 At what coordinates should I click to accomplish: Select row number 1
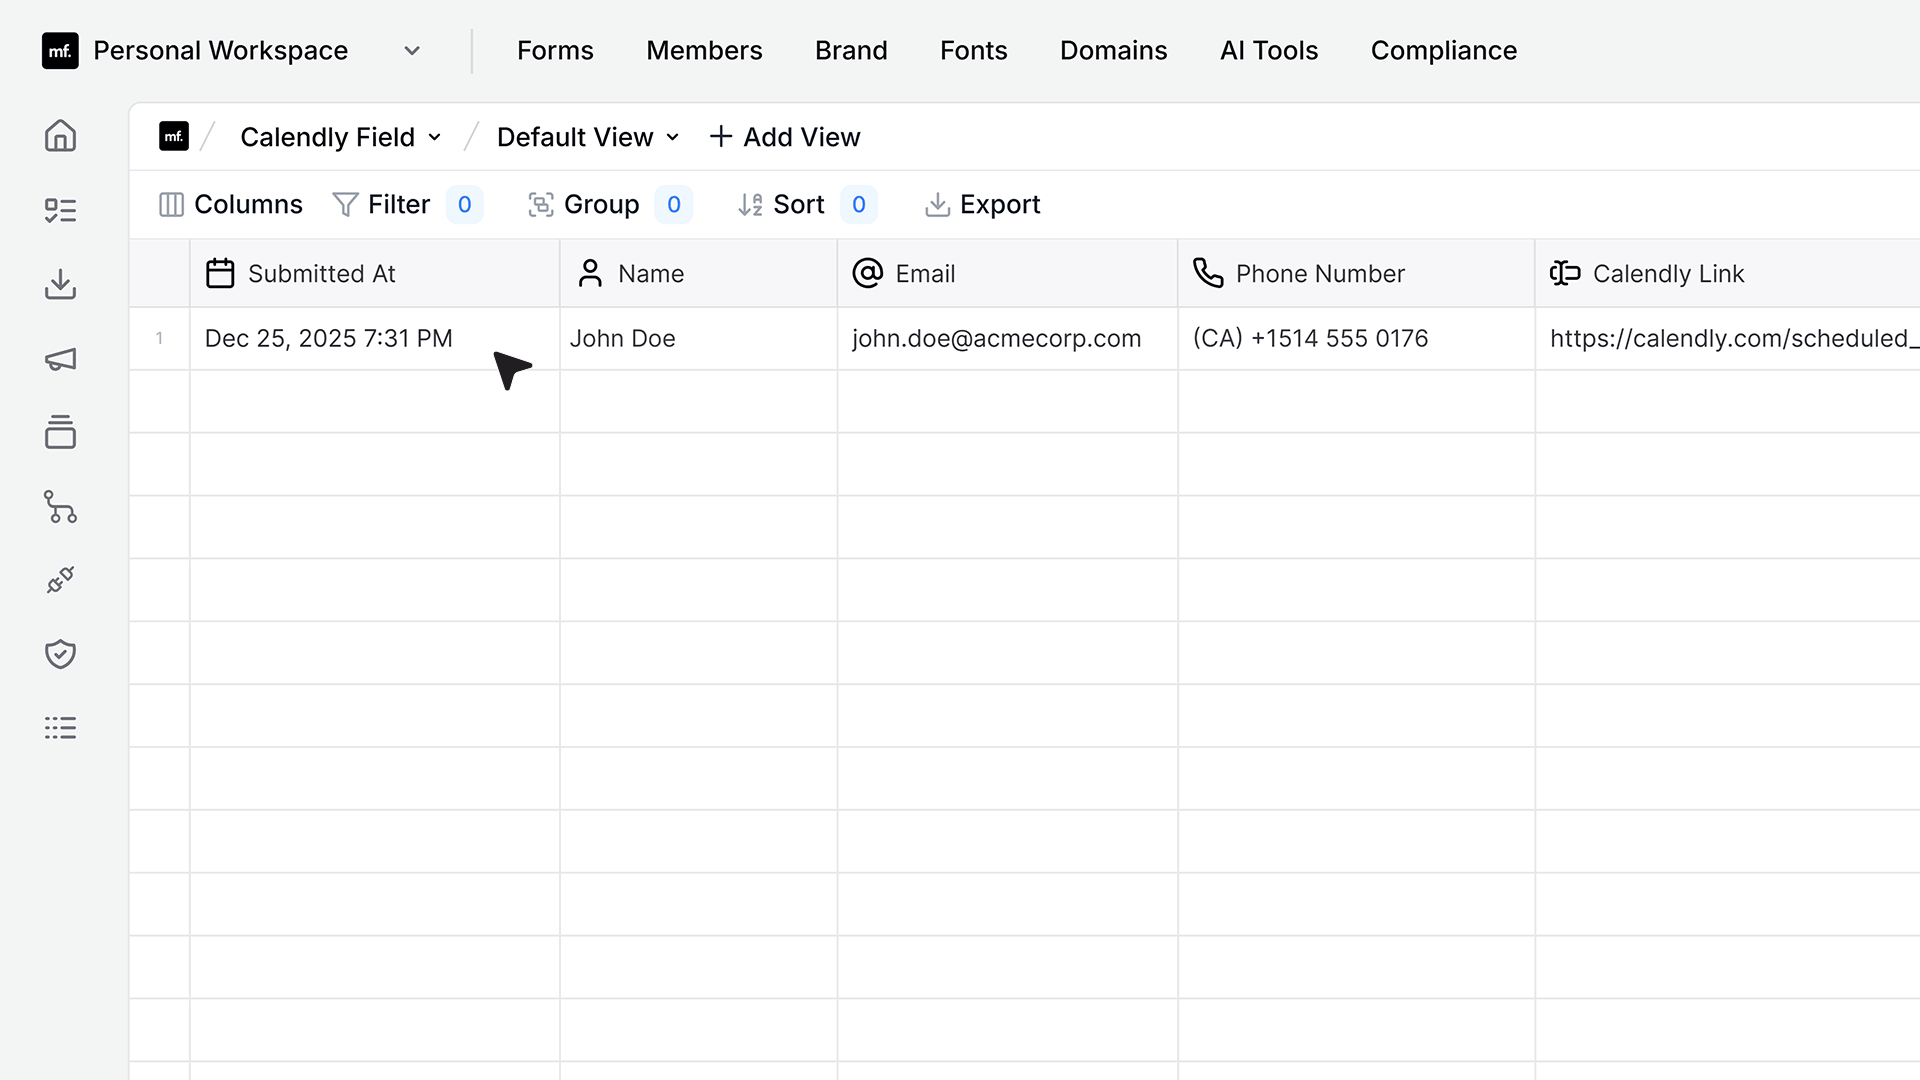(x=159, y=339)
